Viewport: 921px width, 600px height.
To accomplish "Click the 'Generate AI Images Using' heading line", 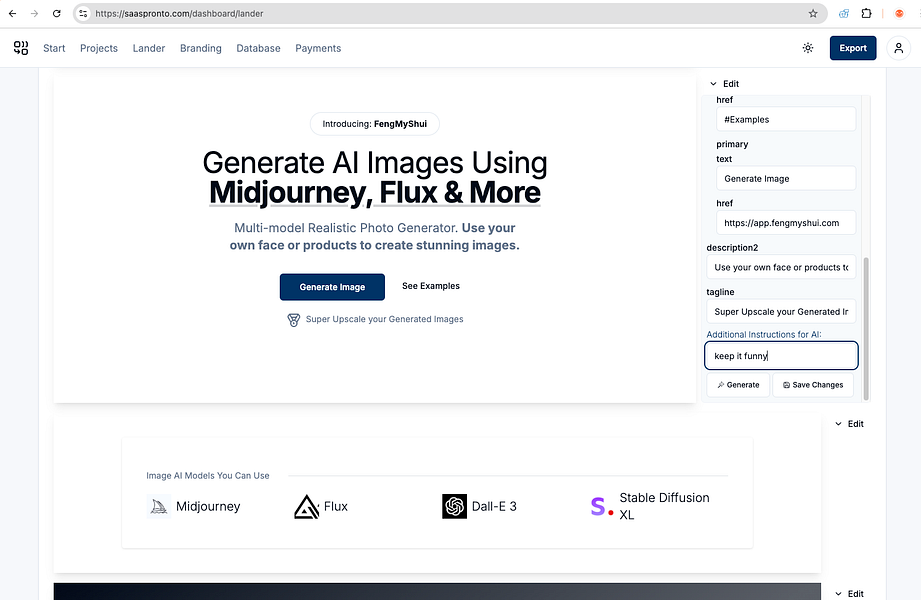I will [x=375, y=163].
